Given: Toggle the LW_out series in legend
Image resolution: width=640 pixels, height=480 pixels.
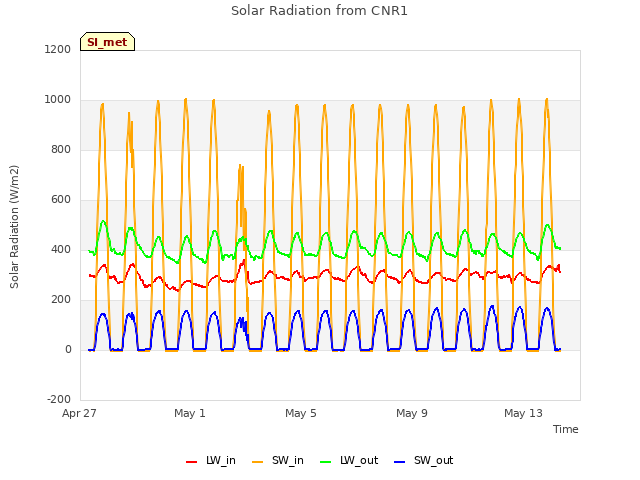Looking at the screenshot, I should coord(349,460).
